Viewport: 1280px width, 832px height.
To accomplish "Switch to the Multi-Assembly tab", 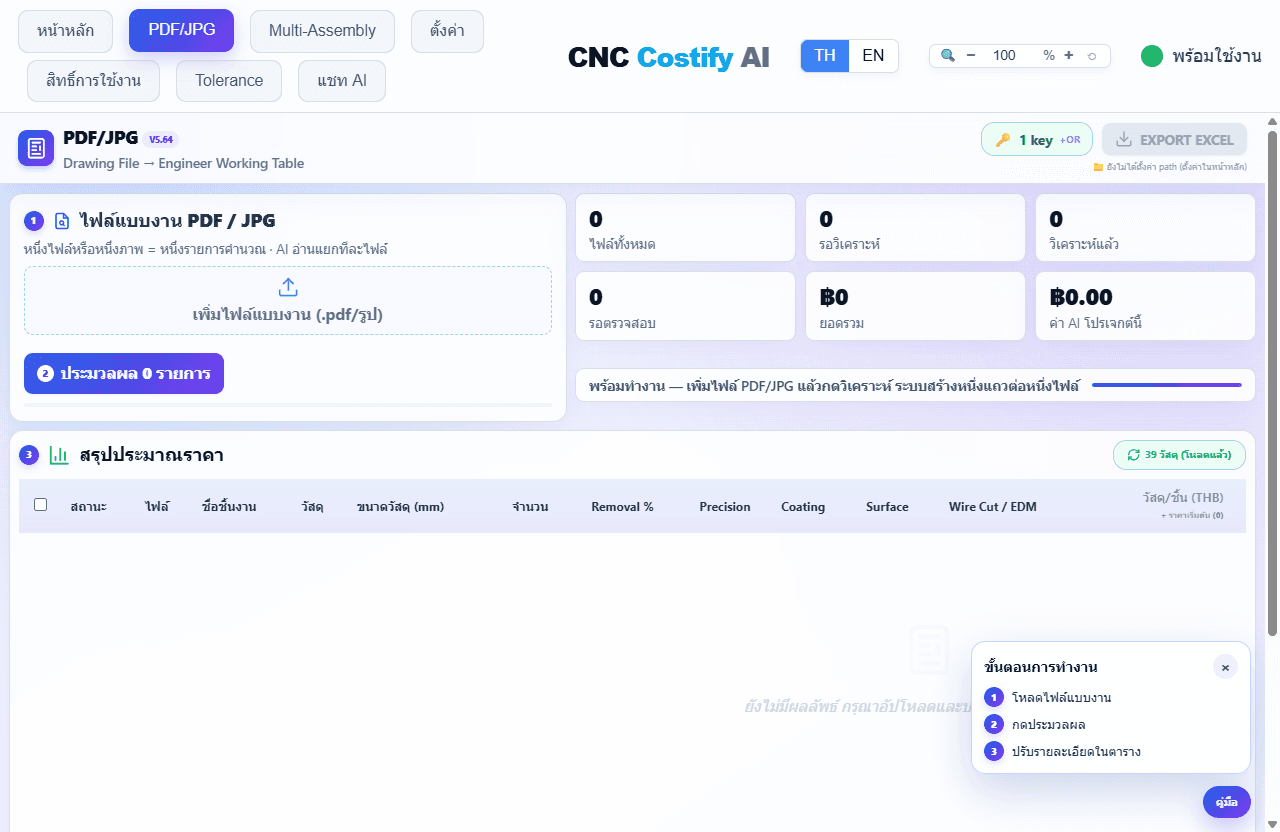I will tap(322, 31).
